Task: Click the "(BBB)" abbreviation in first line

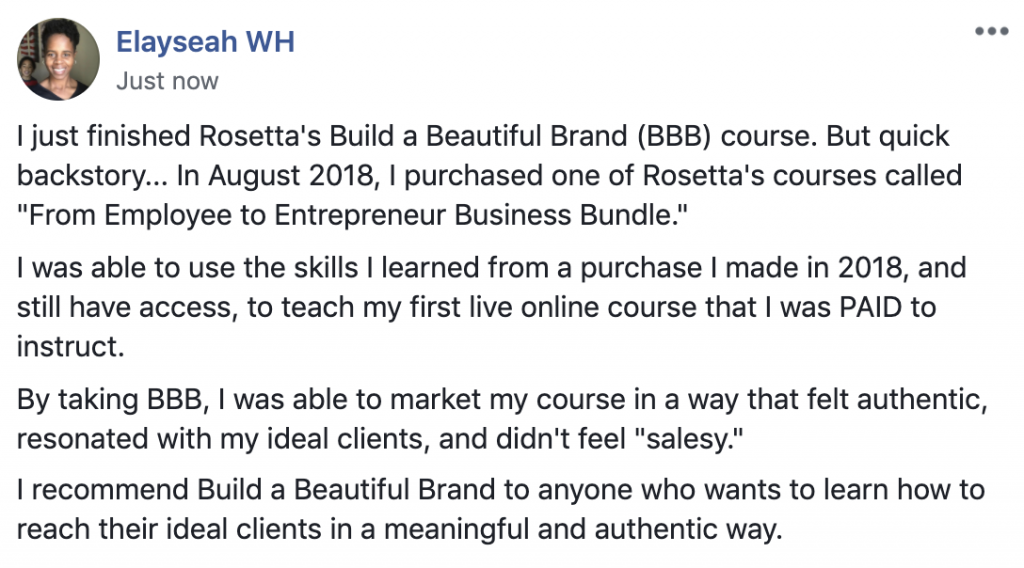Action: [674, 136]
